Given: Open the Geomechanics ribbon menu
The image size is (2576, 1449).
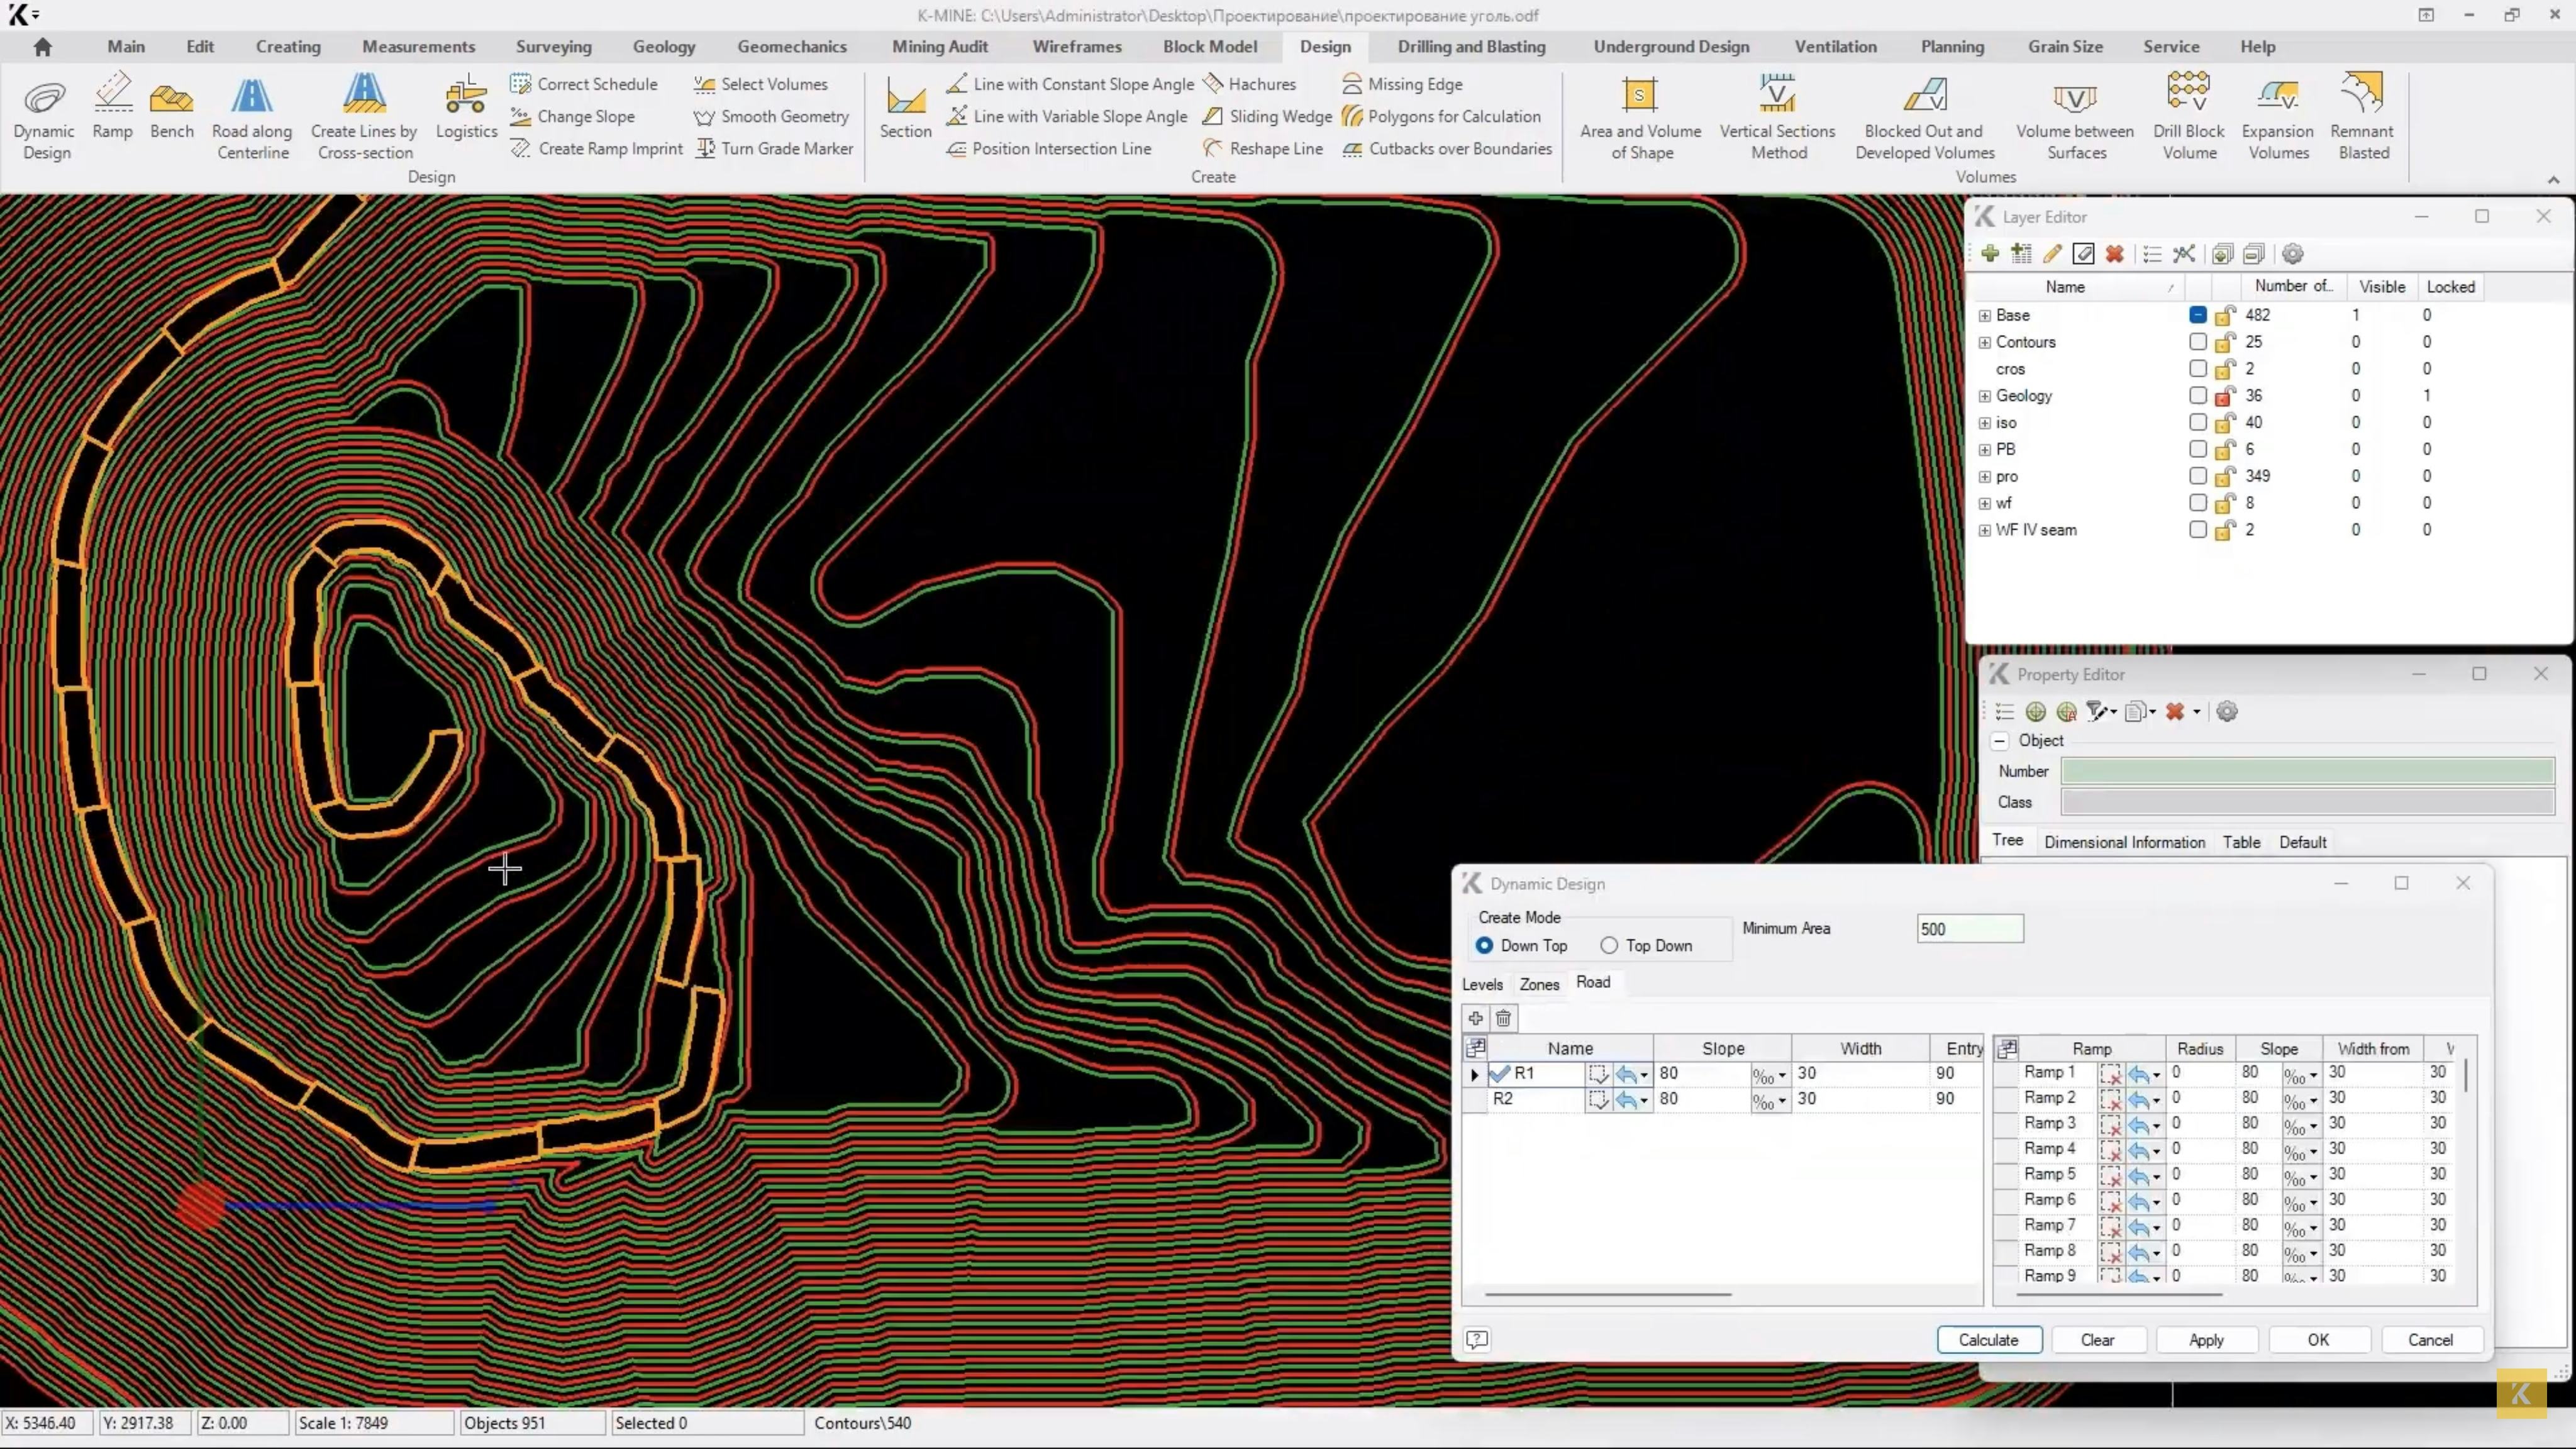Looking at the screenshot, I should (791, 46).
